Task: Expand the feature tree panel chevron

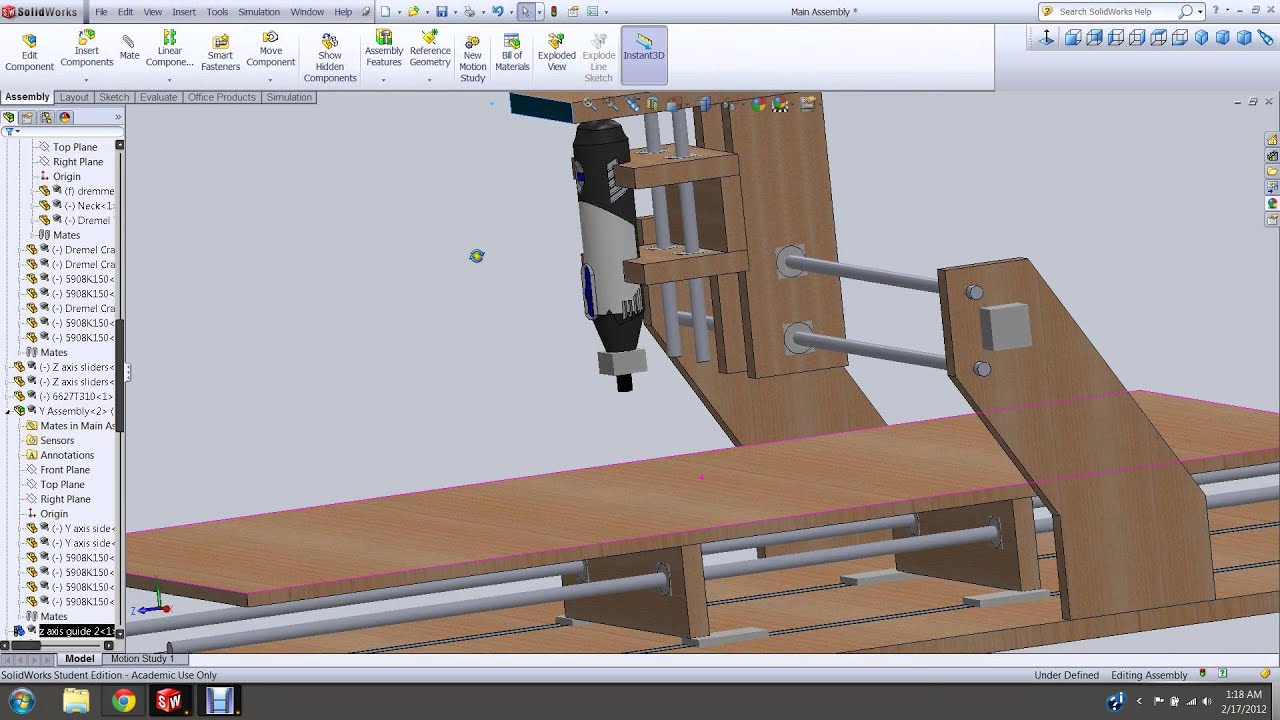Action: click(x=118, y=117)
